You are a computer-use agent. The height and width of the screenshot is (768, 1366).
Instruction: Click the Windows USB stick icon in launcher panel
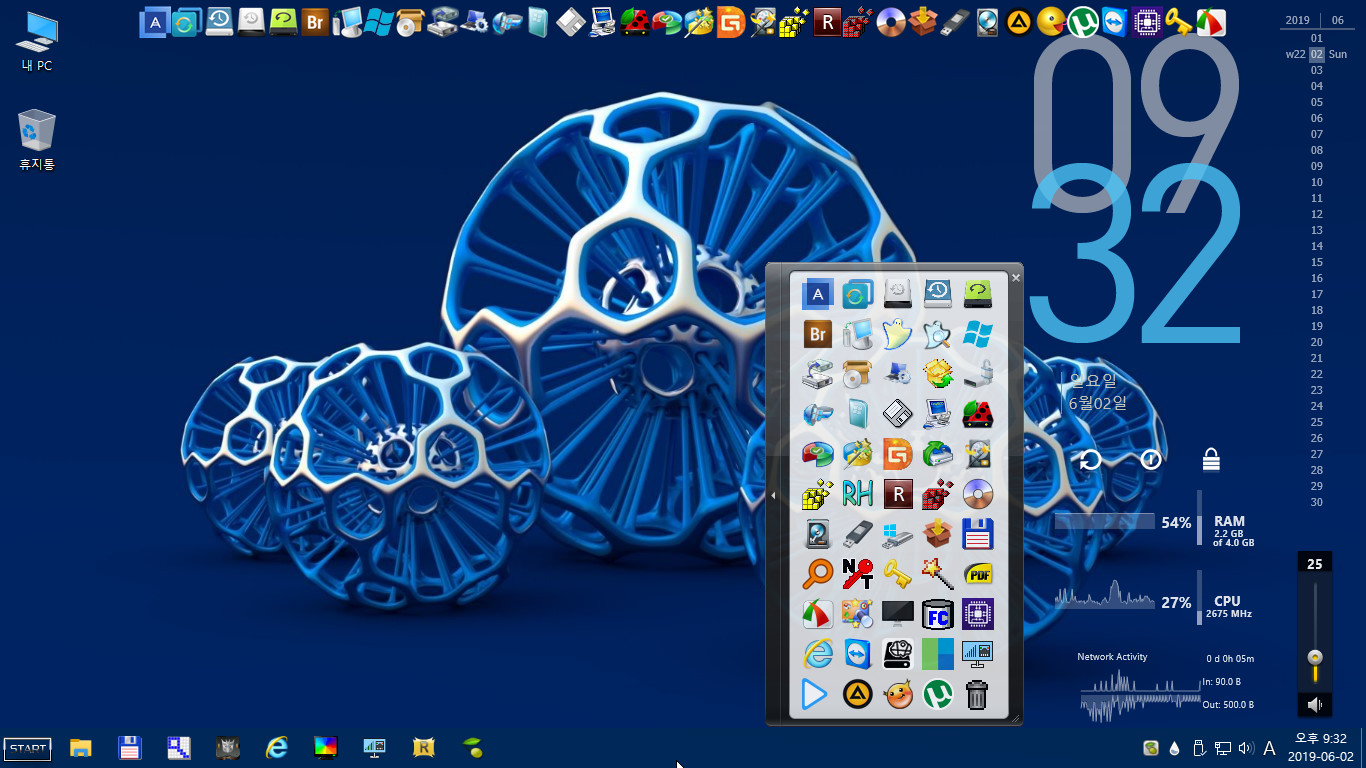click(x=898, y=534)
